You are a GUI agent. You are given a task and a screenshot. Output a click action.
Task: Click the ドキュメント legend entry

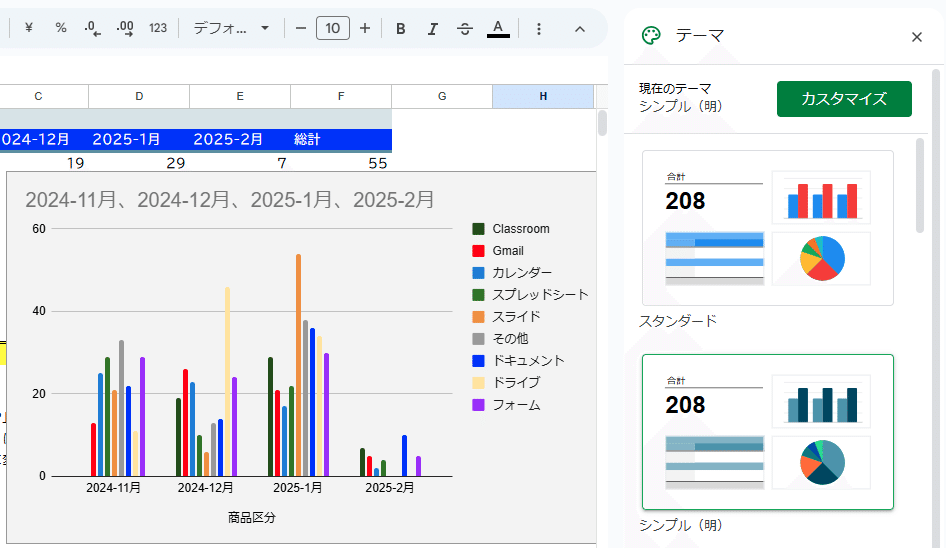518,361
